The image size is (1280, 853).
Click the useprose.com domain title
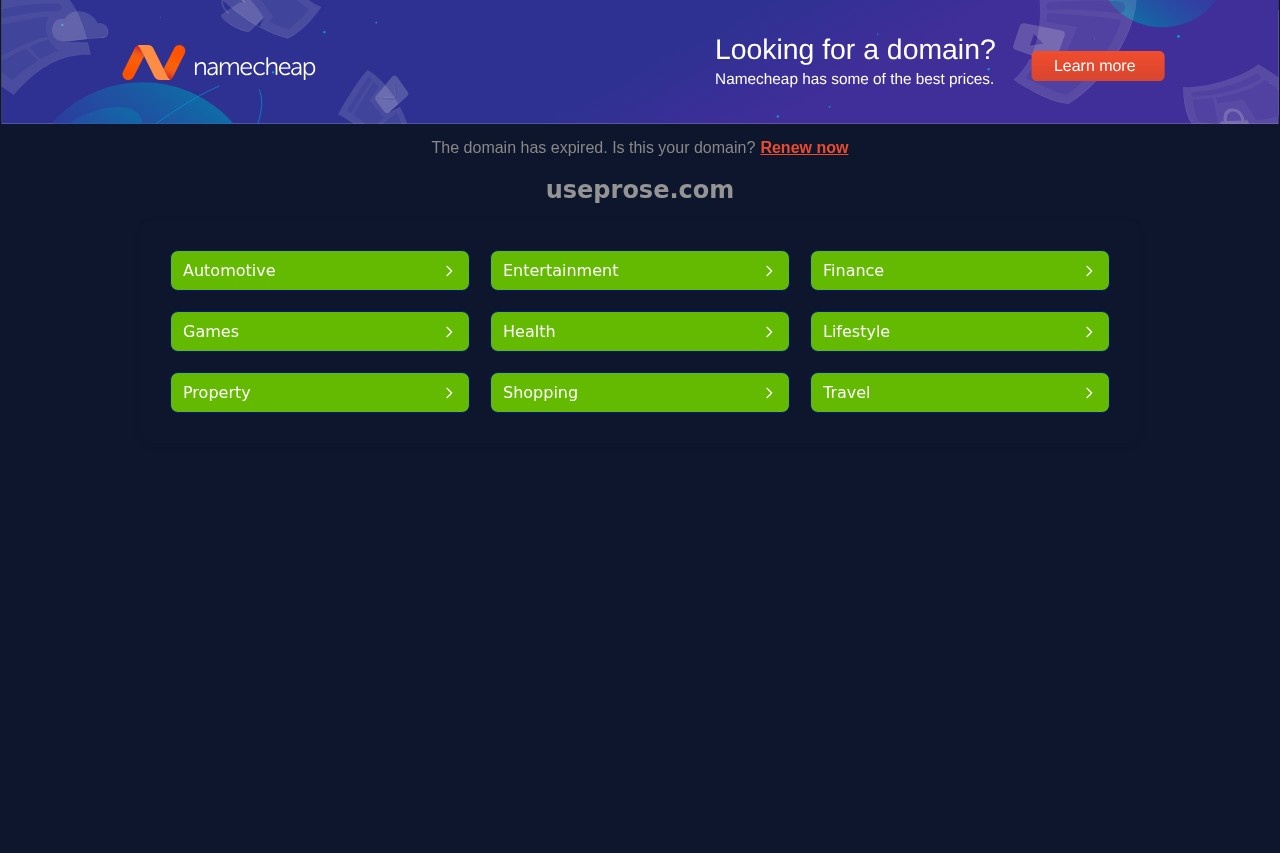(x=640, y=189)
